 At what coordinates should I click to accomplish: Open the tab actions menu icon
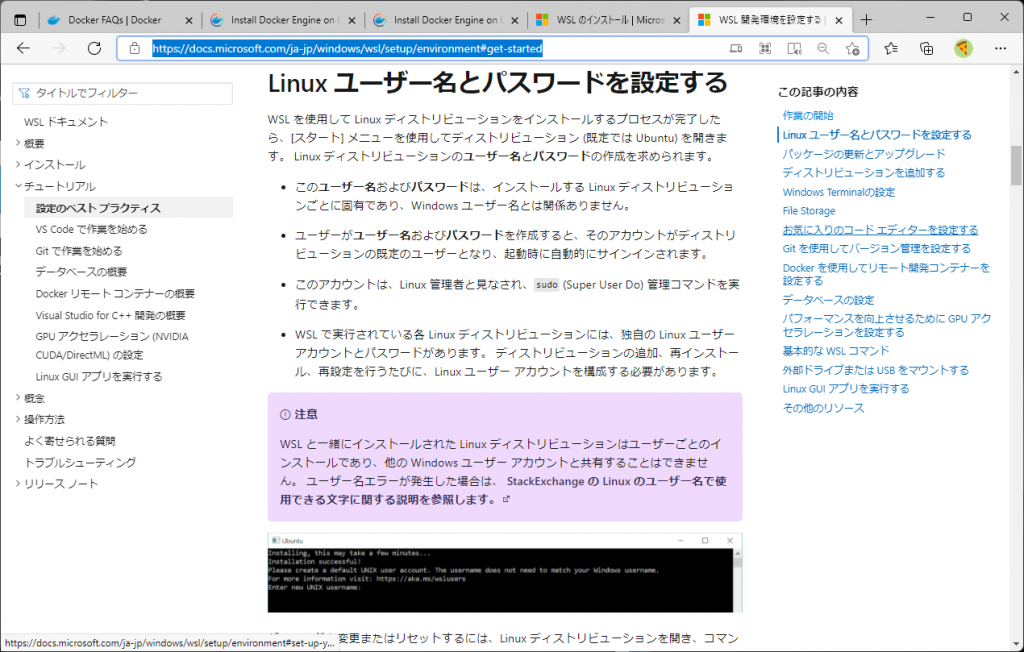pos(20,20)
